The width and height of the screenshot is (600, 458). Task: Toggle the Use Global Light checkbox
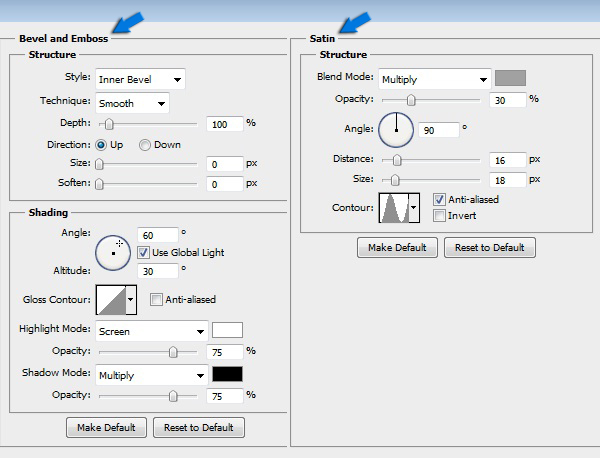143,252
